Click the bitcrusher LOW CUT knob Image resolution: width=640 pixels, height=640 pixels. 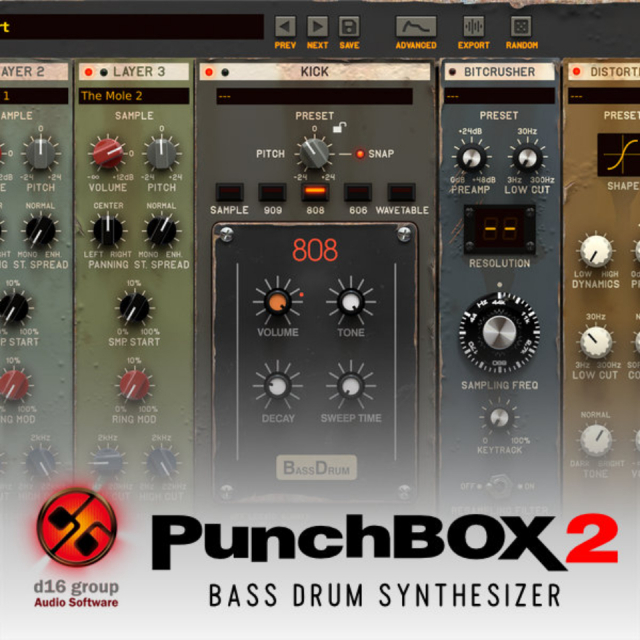527,158
